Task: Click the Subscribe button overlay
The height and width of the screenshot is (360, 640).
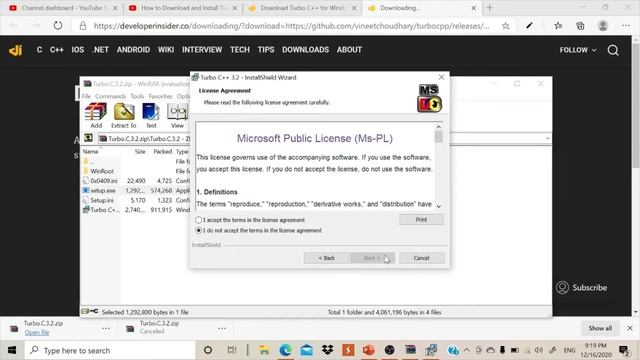Action: pos(582,287)
